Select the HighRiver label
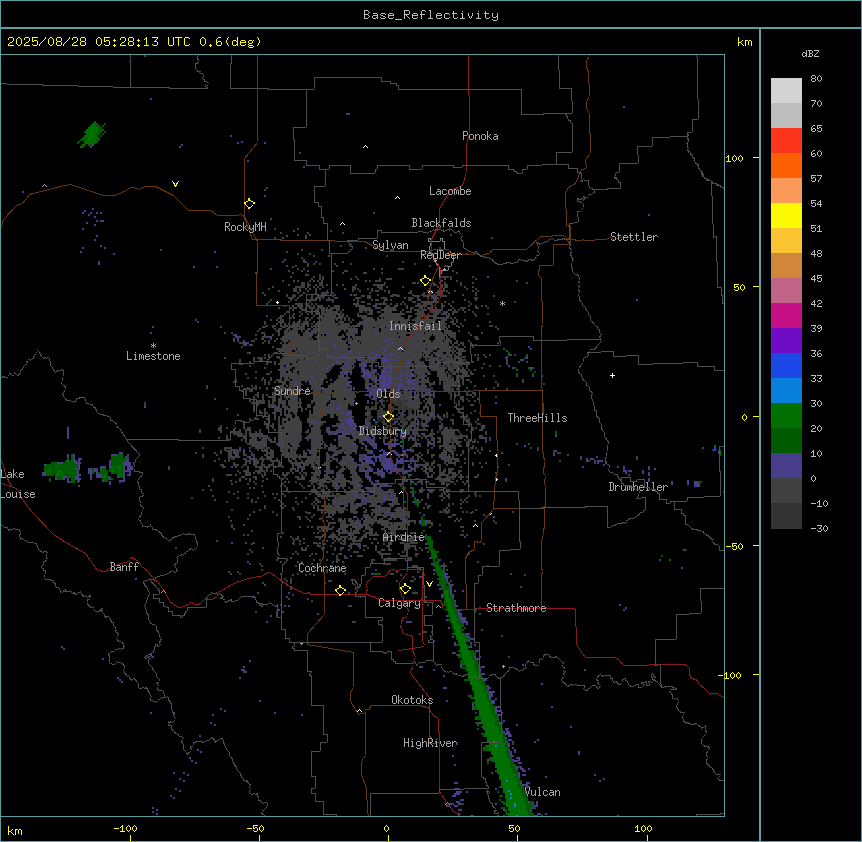This screenshot has height=842, width=862. (x=430, y=743)
